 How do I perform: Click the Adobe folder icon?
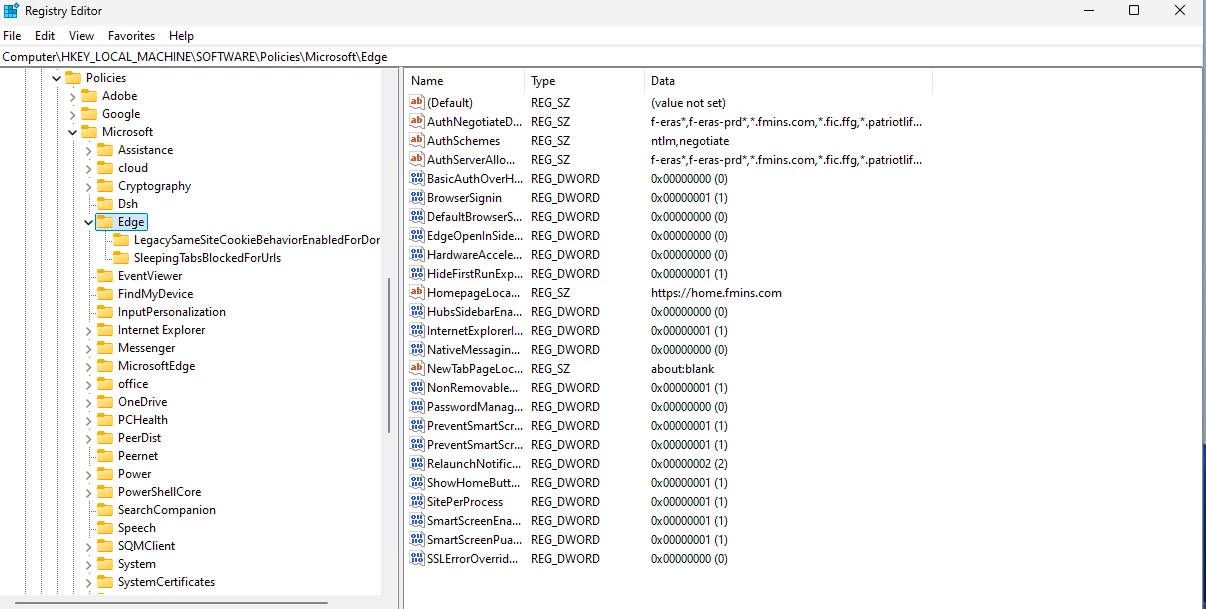click(x=89, y=96)
